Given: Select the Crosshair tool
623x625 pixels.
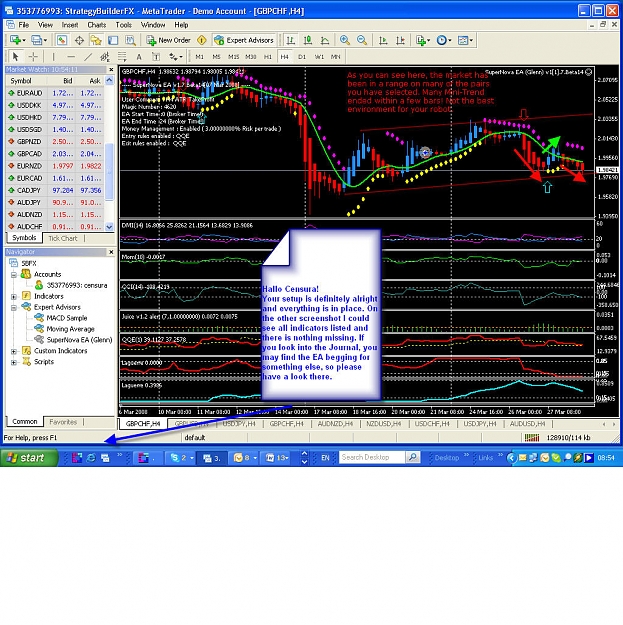Looking at the screenshot, I should point(33,57).
